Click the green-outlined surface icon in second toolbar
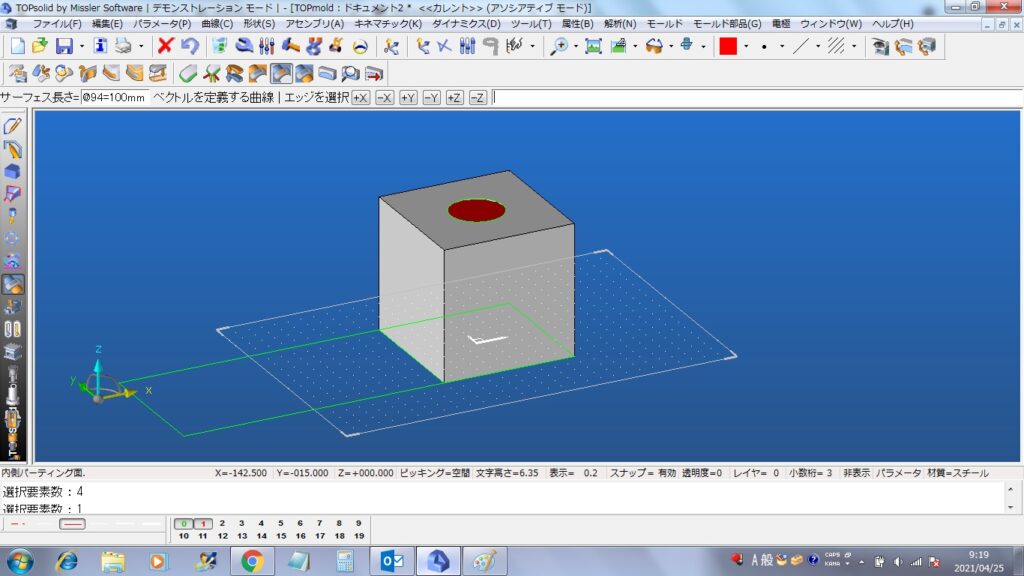Screen dimensions: 1024x576 tap(188, 73)
